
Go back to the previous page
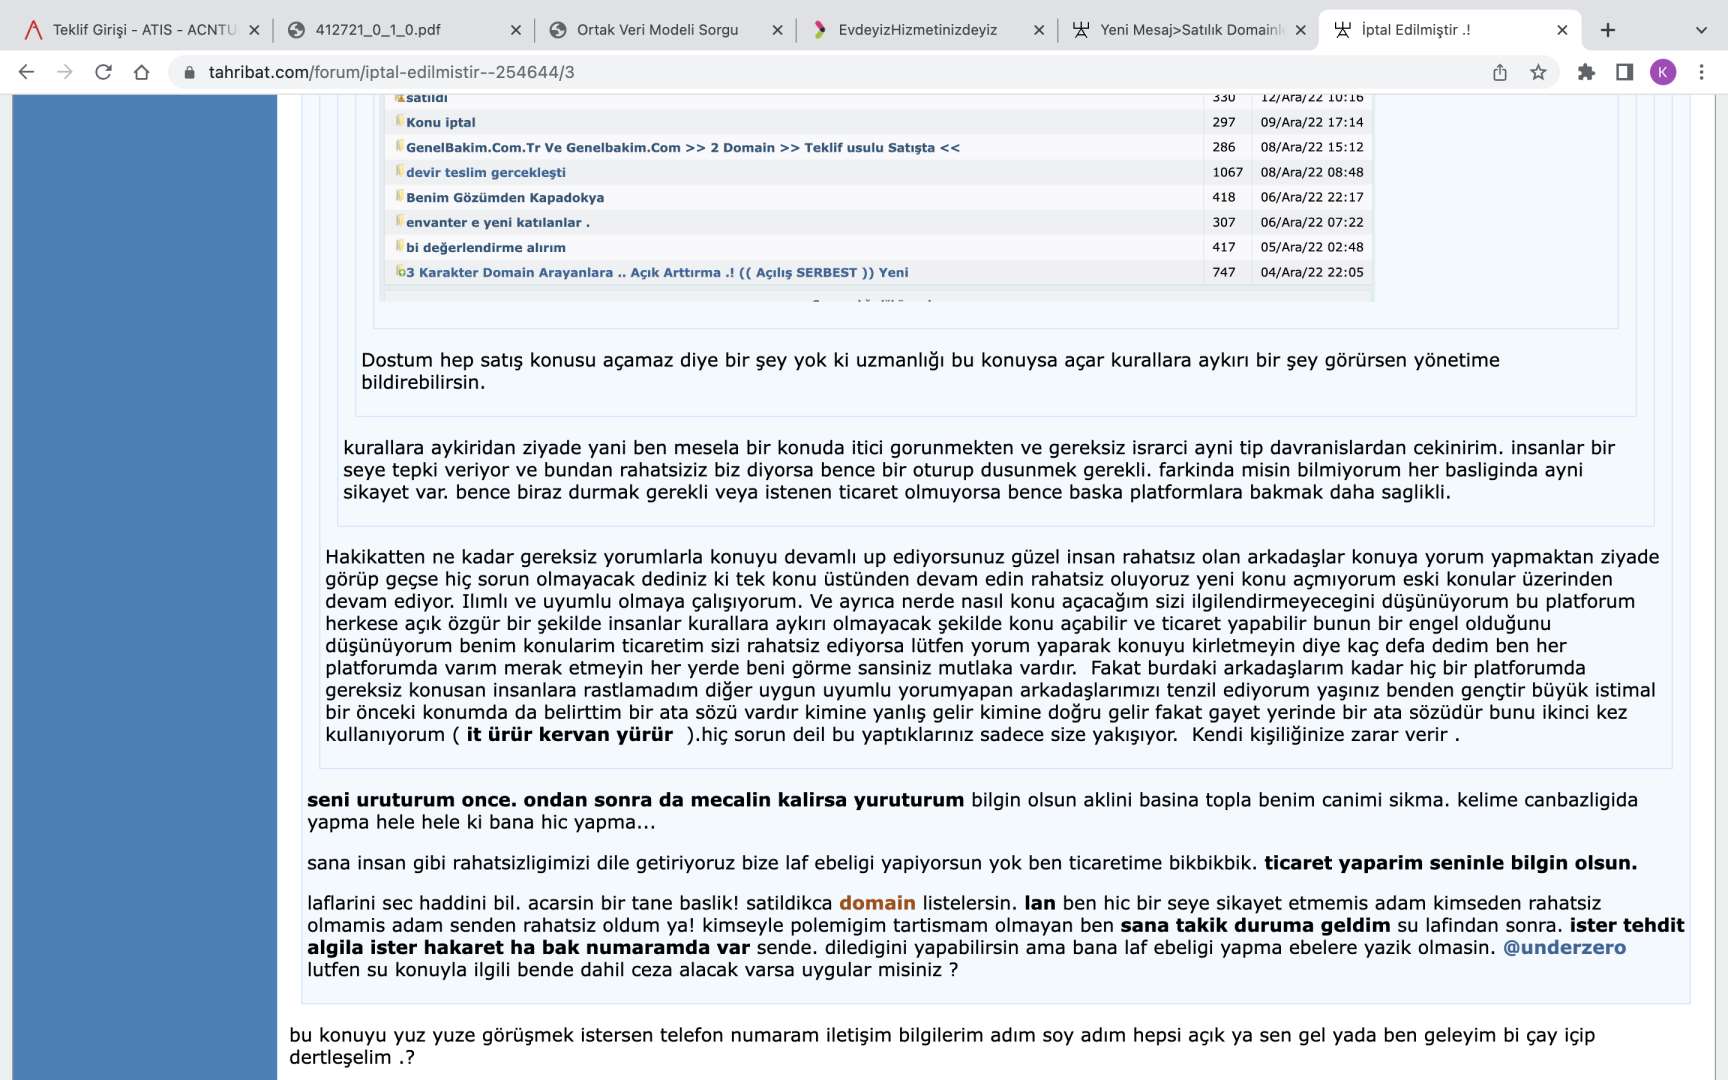tap(27, 72)
